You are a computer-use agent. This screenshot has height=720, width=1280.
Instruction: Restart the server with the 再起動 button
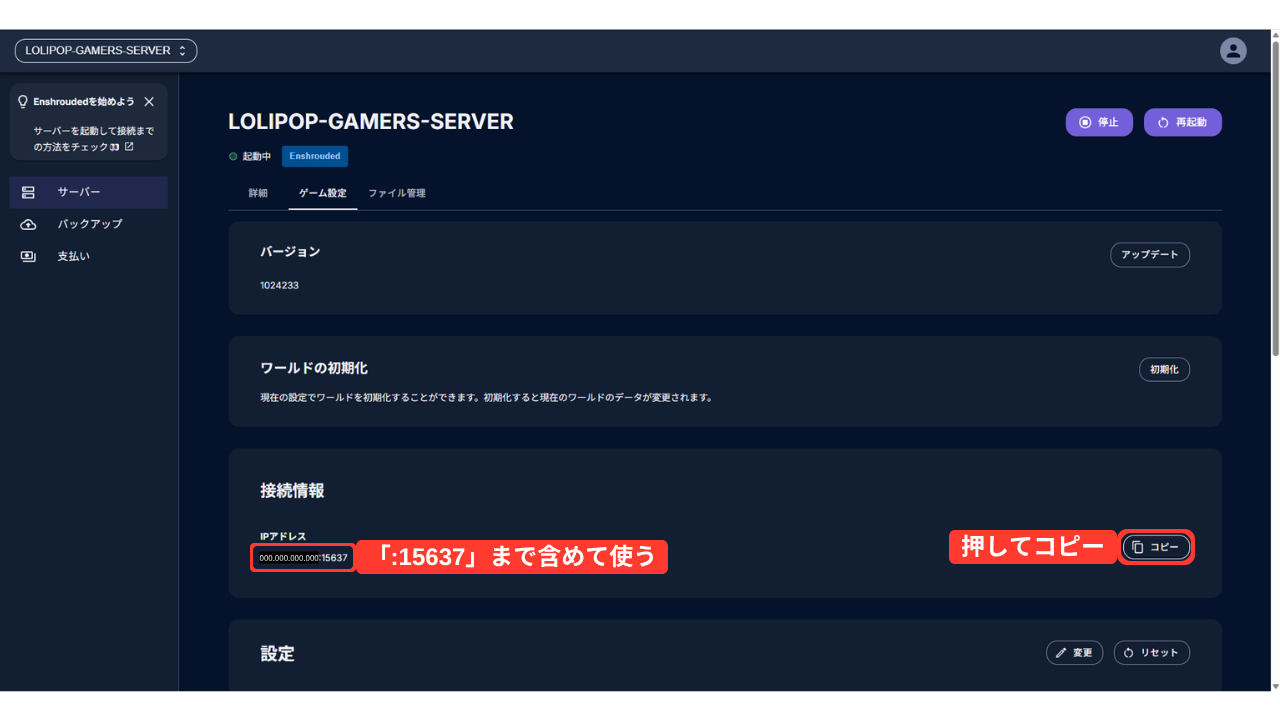point(1183,122)
